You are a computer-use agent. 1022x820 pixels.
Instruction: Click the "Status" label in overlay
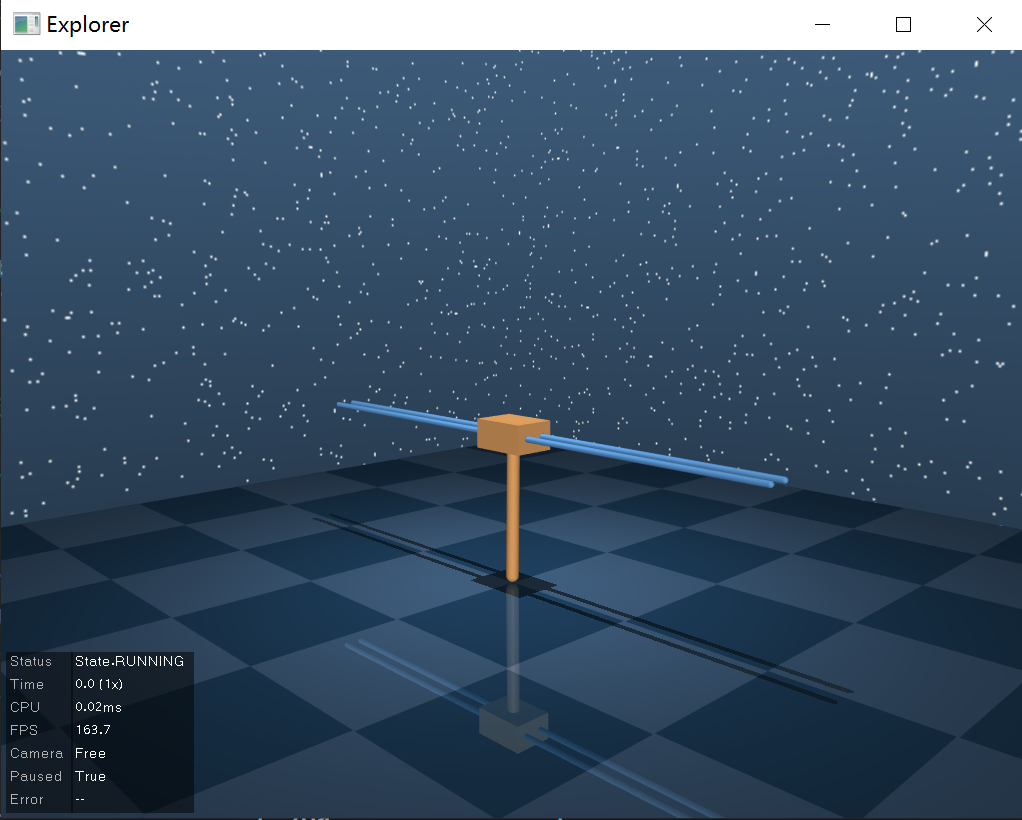pyautogui.click(x=31, y=661)
